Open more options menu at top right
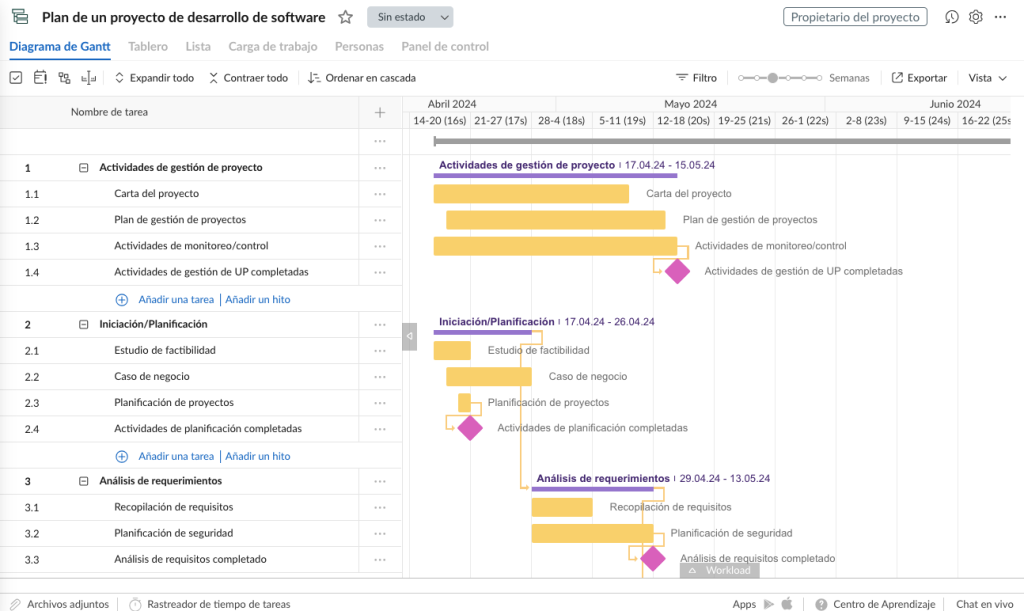Screen dimensions: 1024x611 (x=1000, y=17)
